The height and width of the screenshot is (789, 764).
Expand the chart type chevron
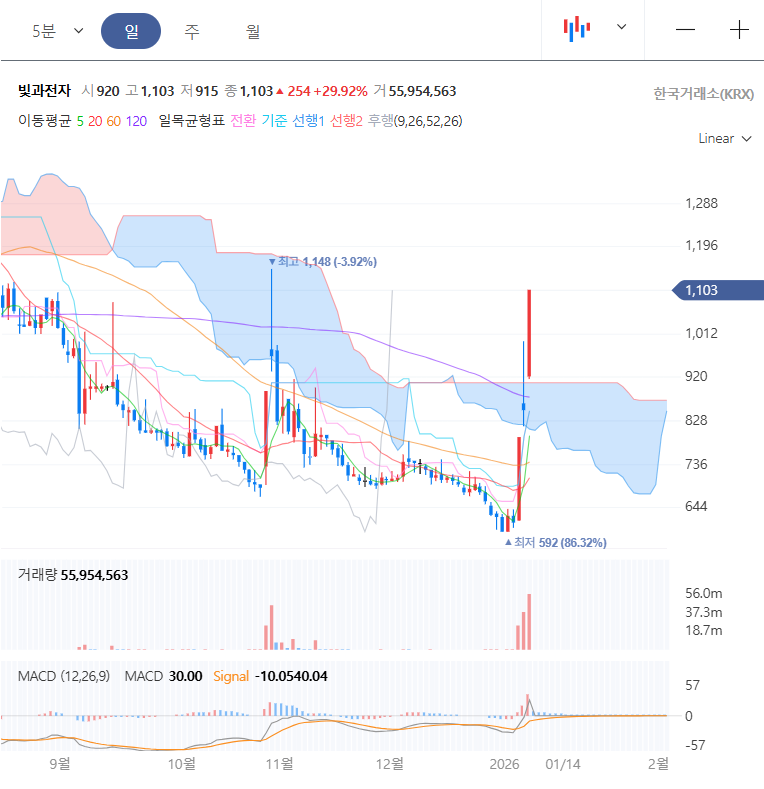(622, 27)
